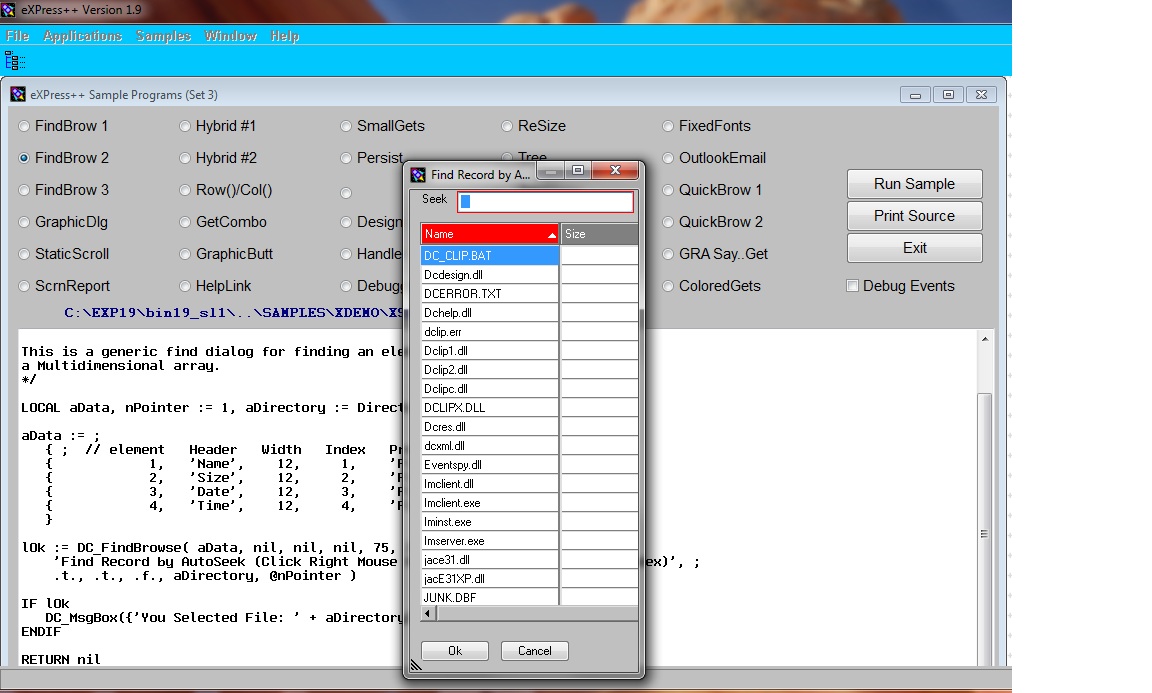Enable the Debug Events checkbox
1152x693 pixels.
tap(853, 286)
